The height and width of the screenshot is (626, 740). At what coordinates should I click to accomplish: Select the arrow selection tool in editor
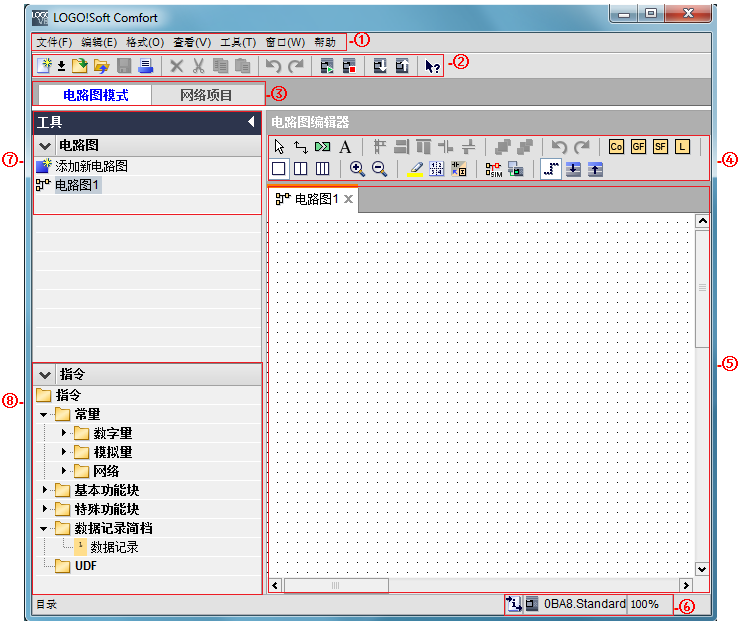279,147
